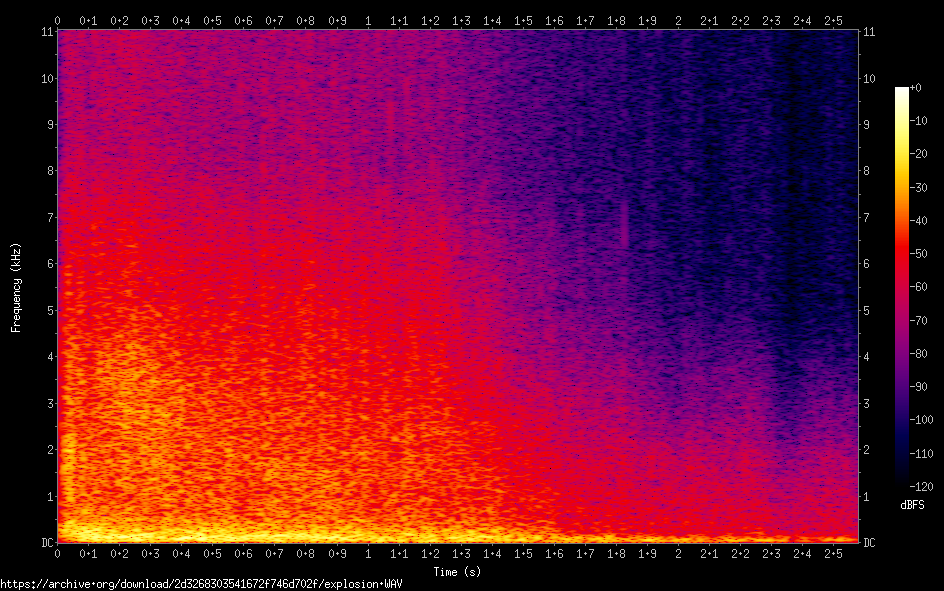Screen dimensions: 944x591
Task: Click the DC label on the left frequency axis
Action: [46, 543]
